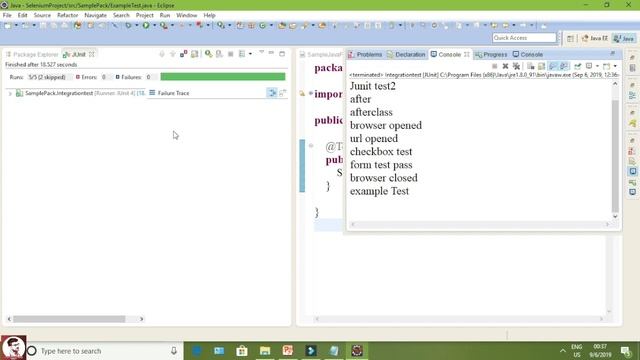Viewport: 640px width, 360px height.
Task: Open the Run Last Tool dropdown arrow
Action: click(x=172, y=25)
